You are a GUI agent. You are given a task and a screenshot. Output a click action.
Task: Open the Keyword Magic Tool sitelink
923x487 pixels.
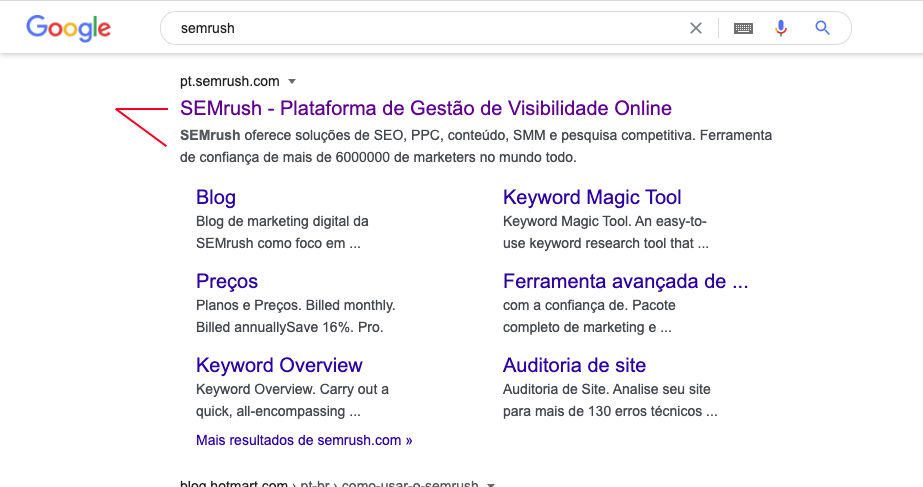tap(592, 197)
